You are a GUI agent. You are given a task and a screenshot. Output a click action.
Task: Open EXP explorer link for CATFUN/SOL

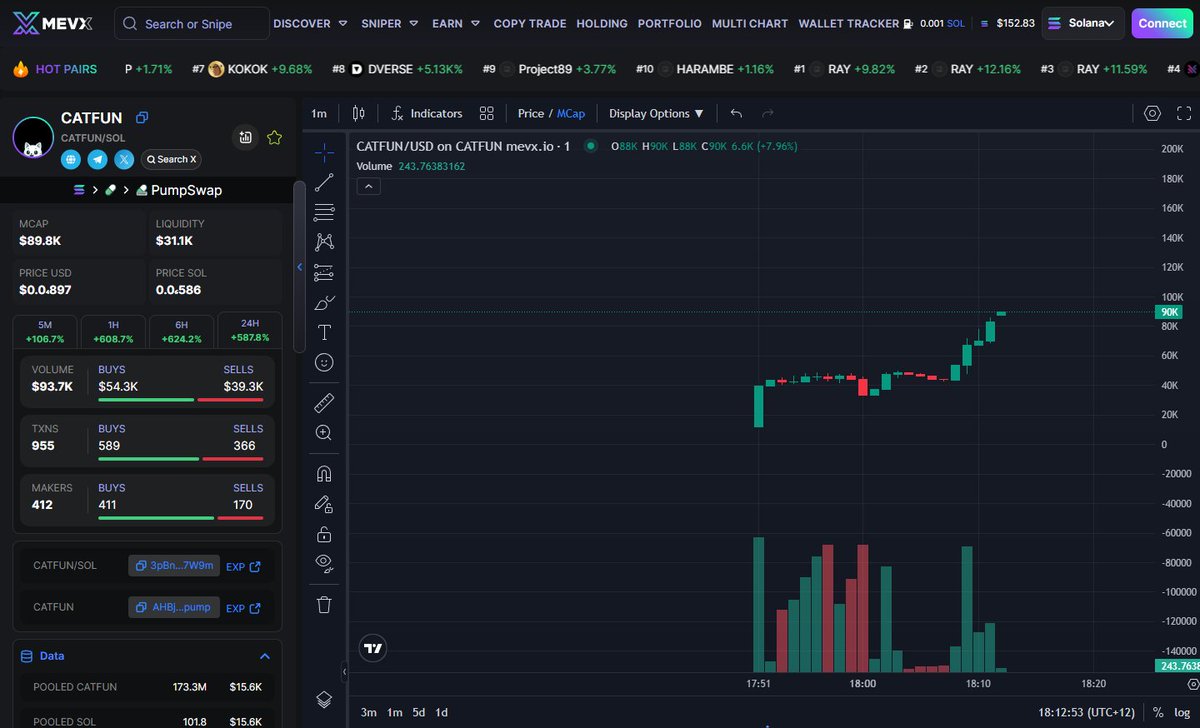[243, 567]
